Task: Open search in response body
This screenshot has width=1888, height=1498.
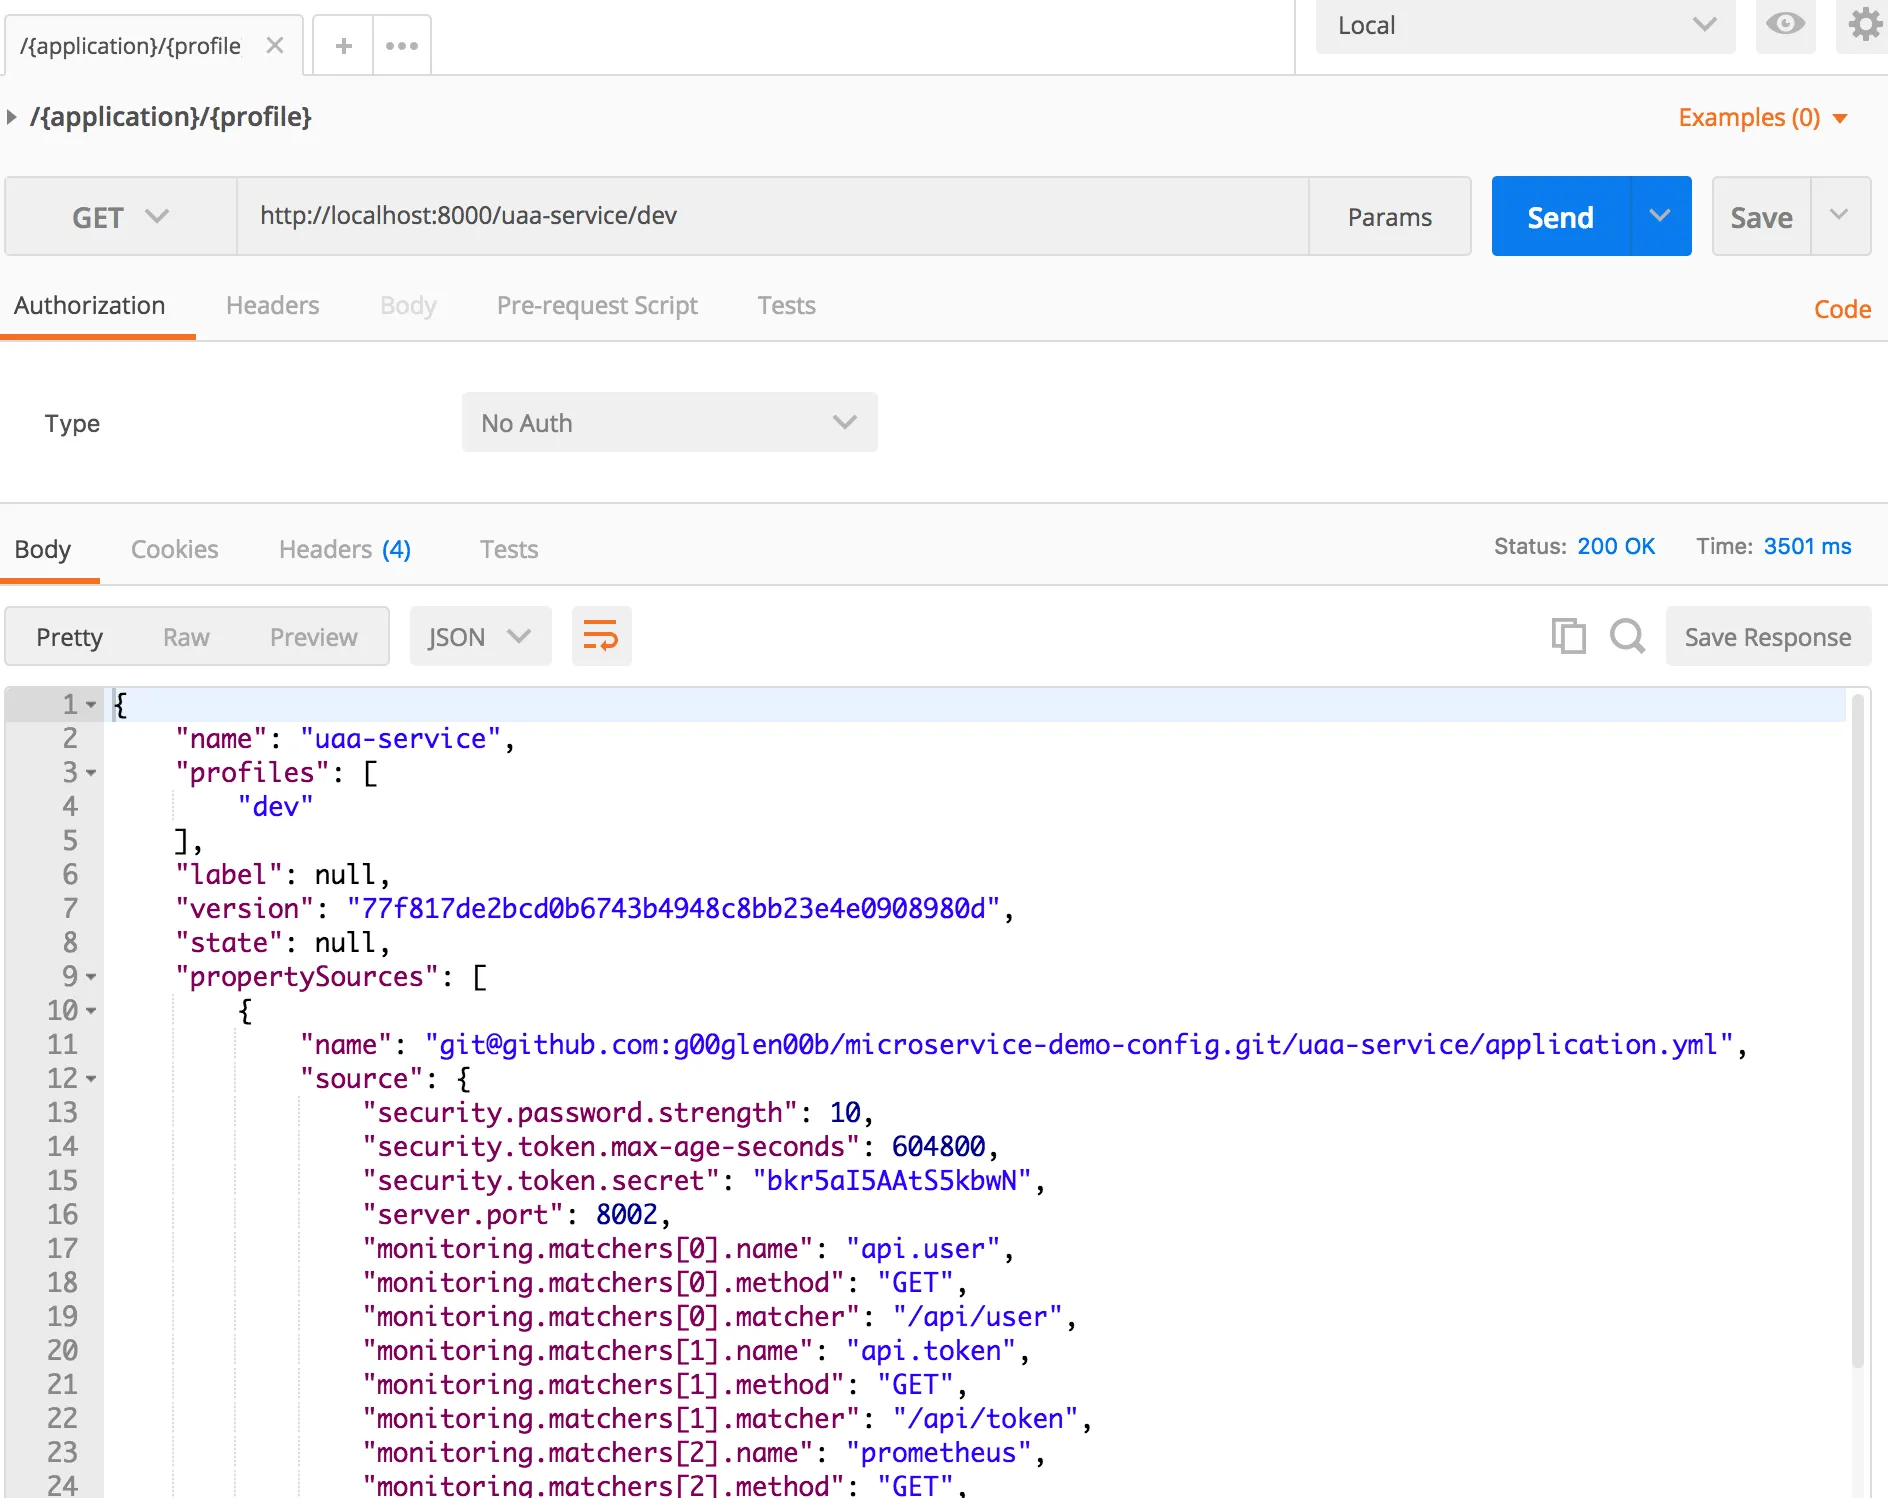Action: [1627, 636]
